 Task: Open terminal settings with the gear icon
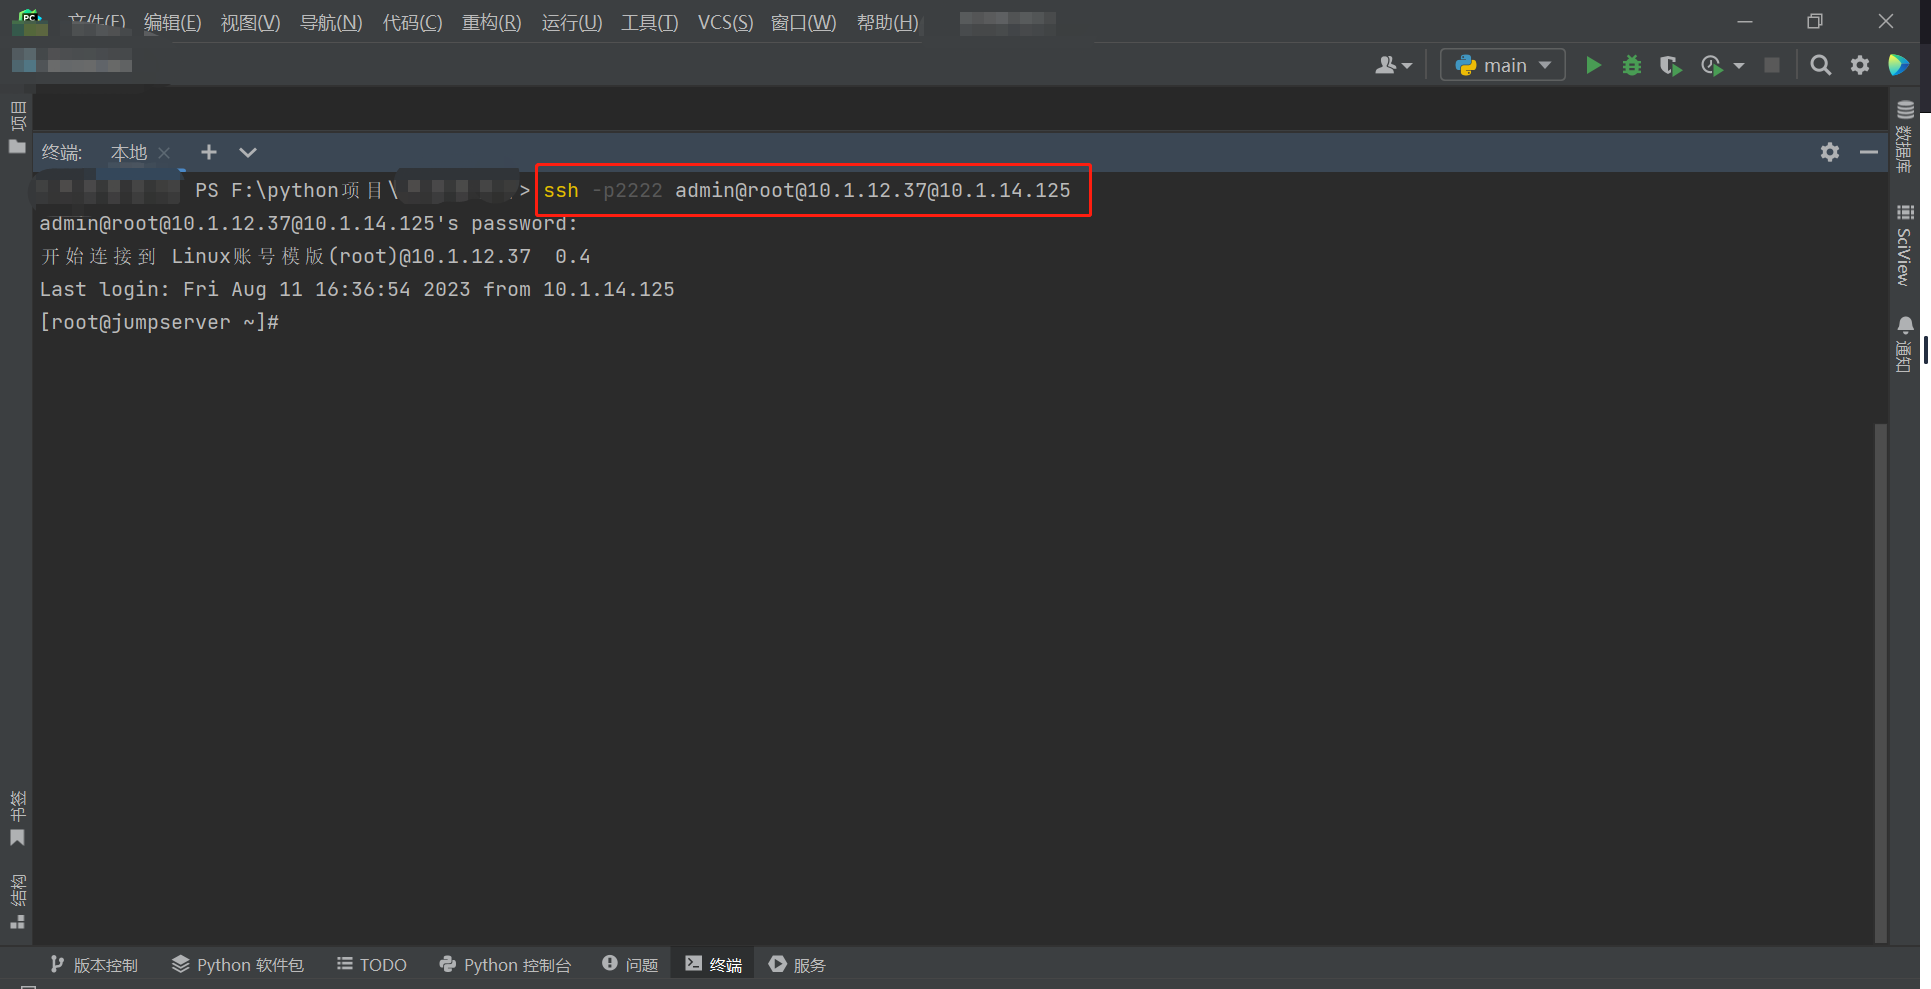[x=1830, y=152]
